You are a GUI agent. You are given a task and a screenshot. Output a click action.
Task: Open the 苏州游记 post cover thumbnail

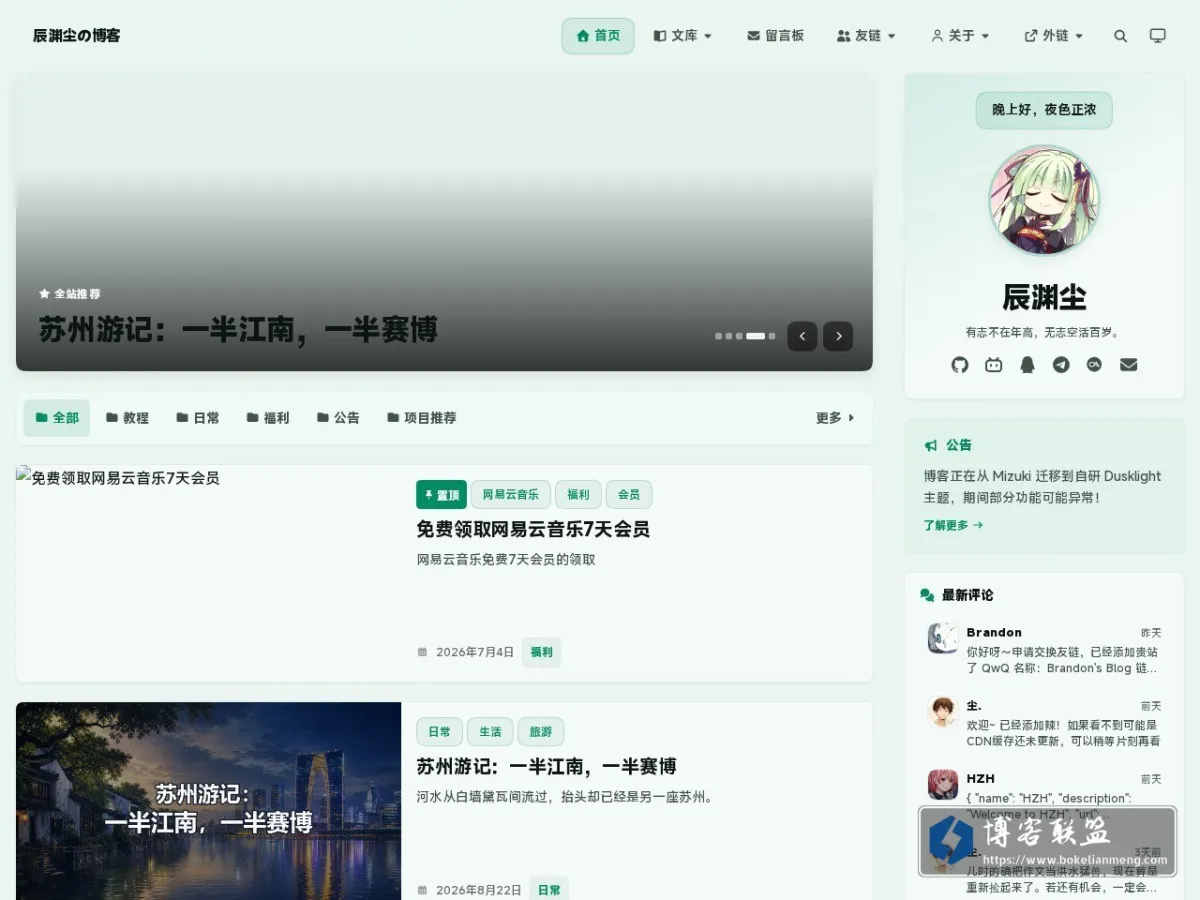pyautogui.click(x=208, y=801)
